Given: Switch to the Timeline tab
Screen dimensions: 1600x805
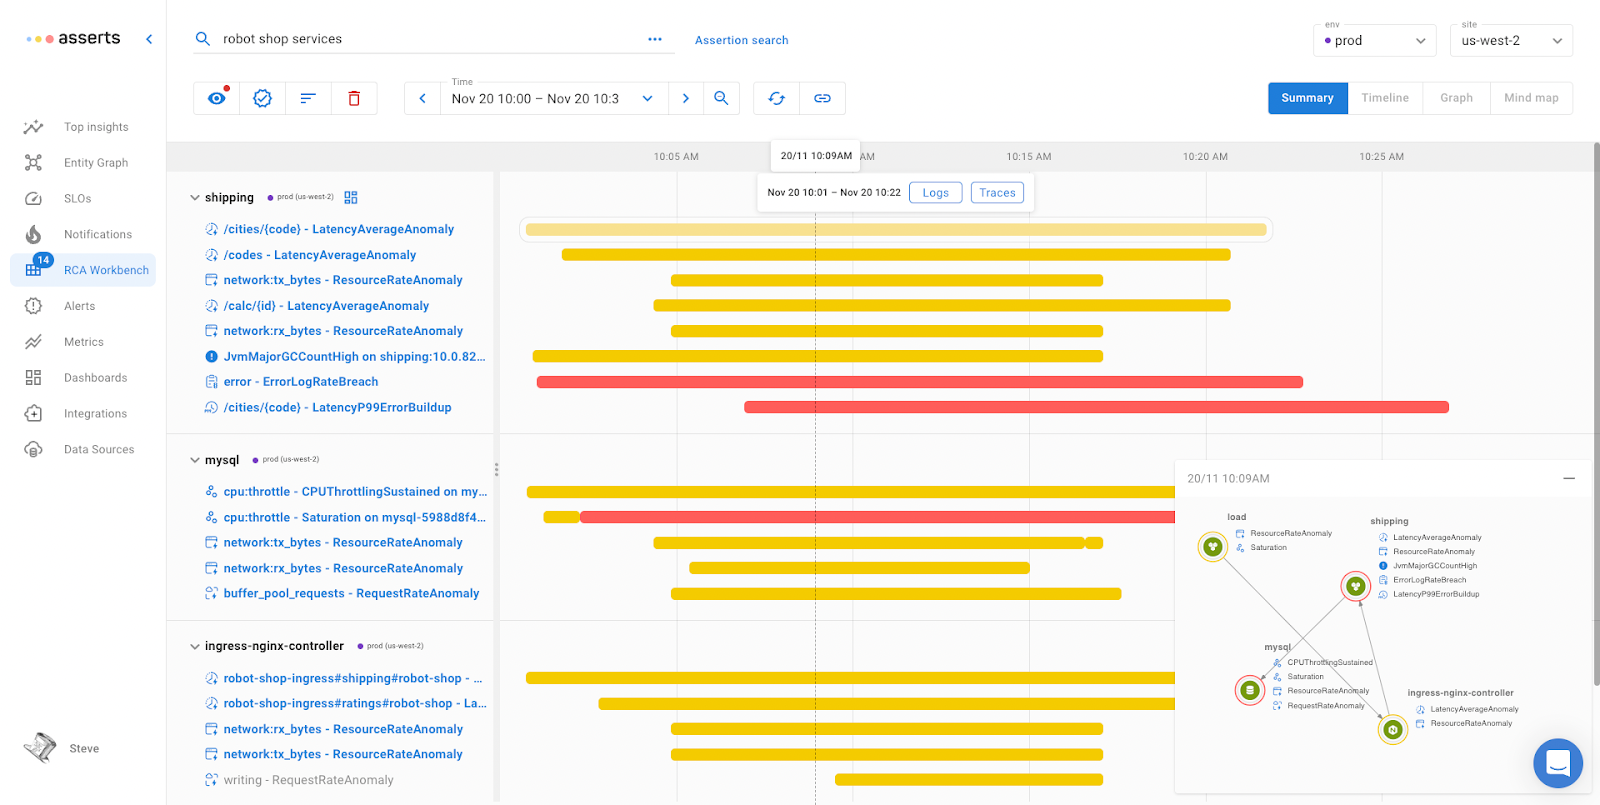Looking at the screenshot, I should click(x=1384, y=98).
